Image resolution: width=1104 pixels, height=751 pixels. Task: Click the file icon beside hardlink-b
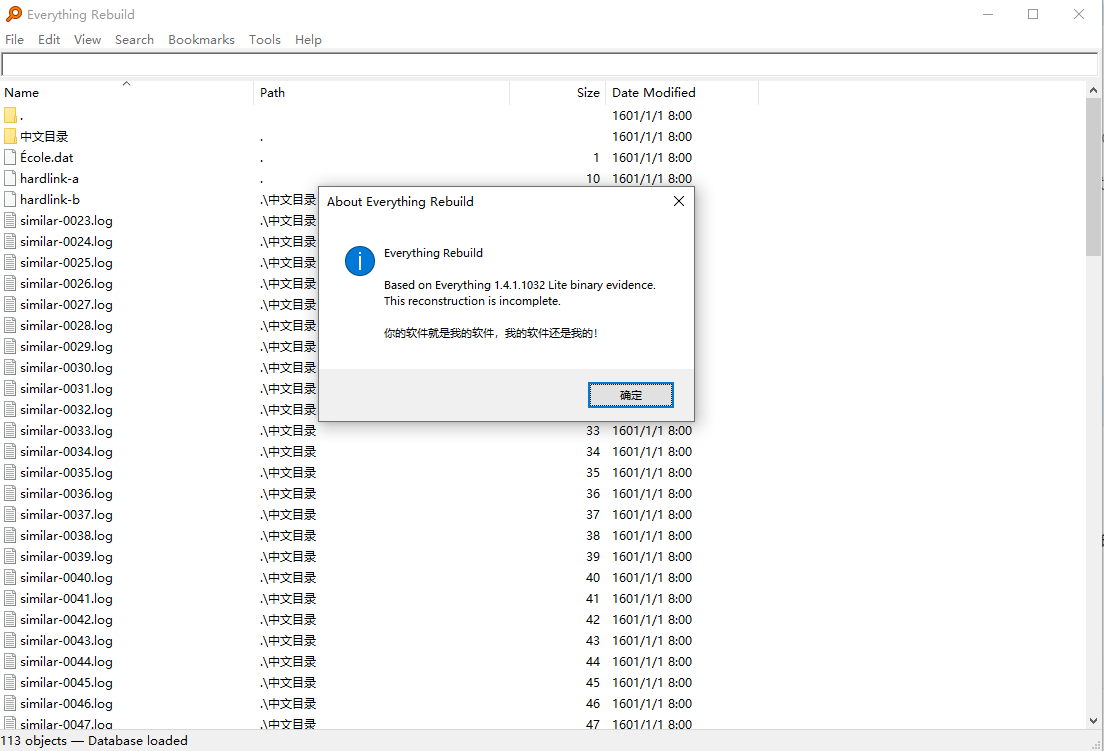10,200
